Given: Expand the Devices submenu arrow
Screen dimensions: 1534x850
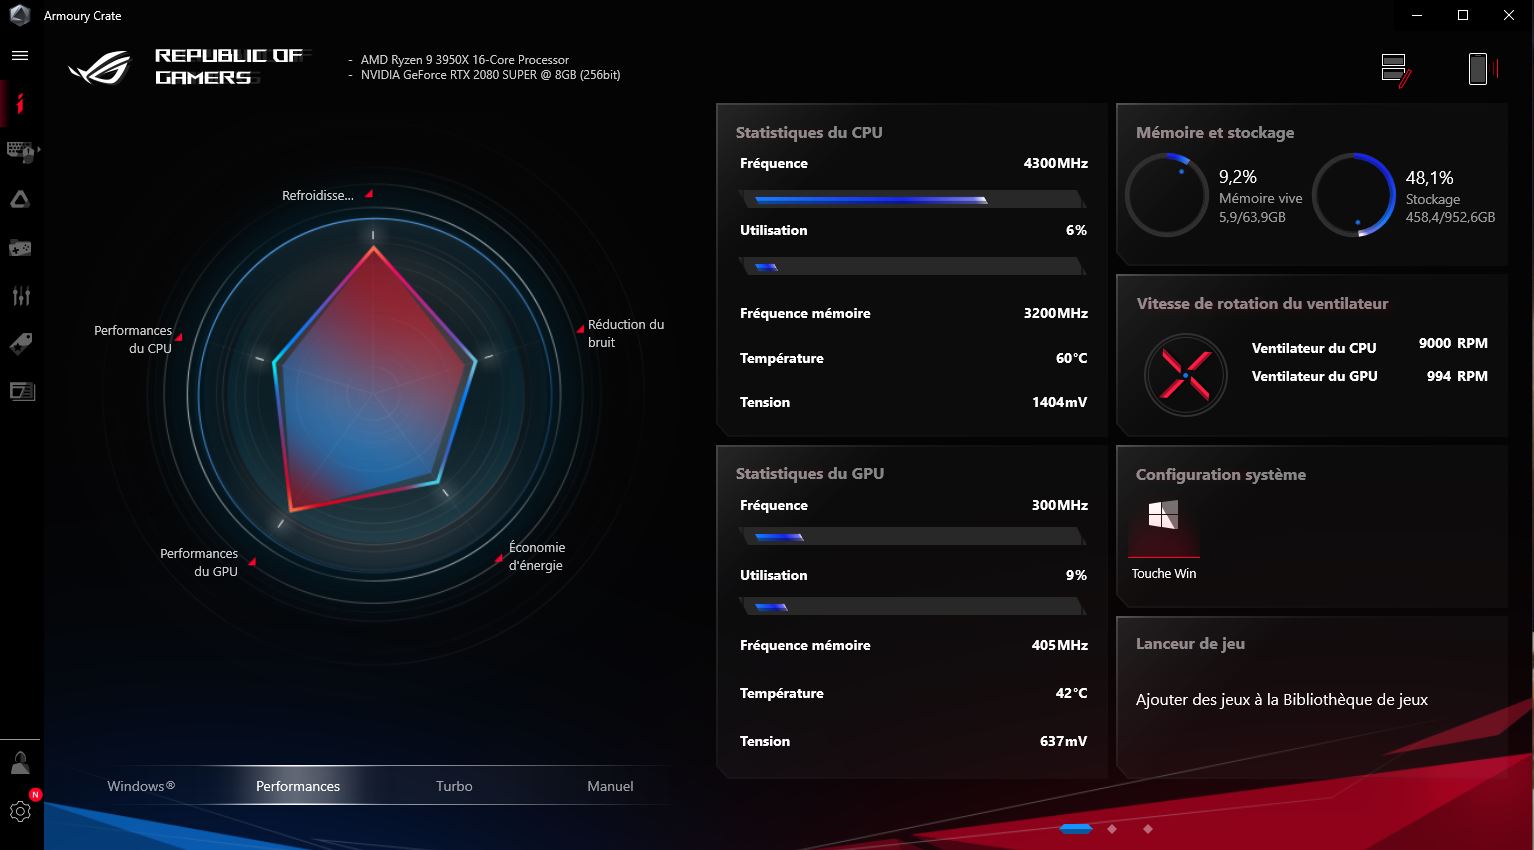Looking at the screenshot, I should [38, 151].
